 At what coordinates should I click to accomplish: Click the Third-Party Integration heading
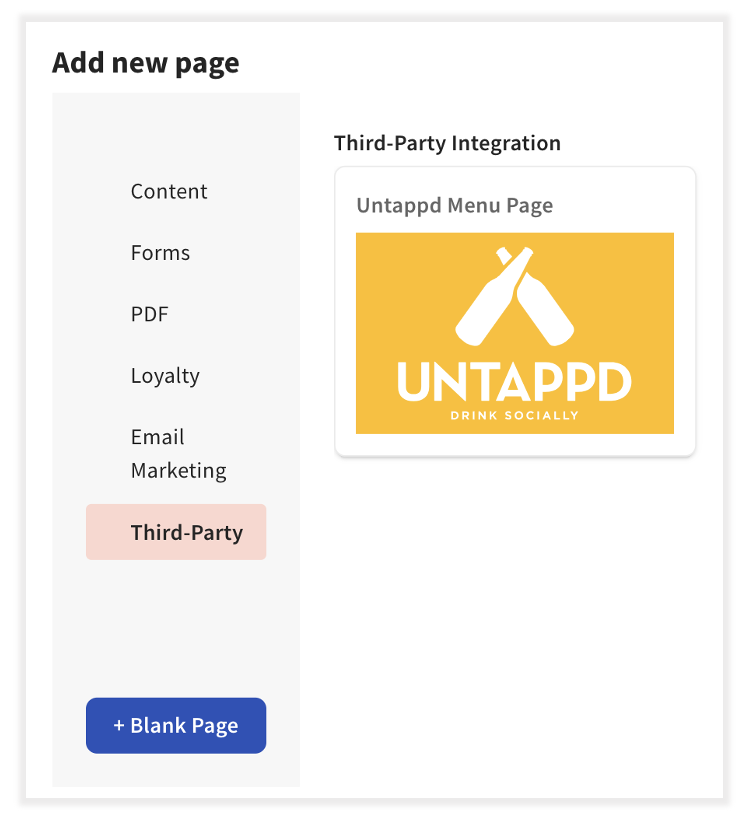(447, 143)
